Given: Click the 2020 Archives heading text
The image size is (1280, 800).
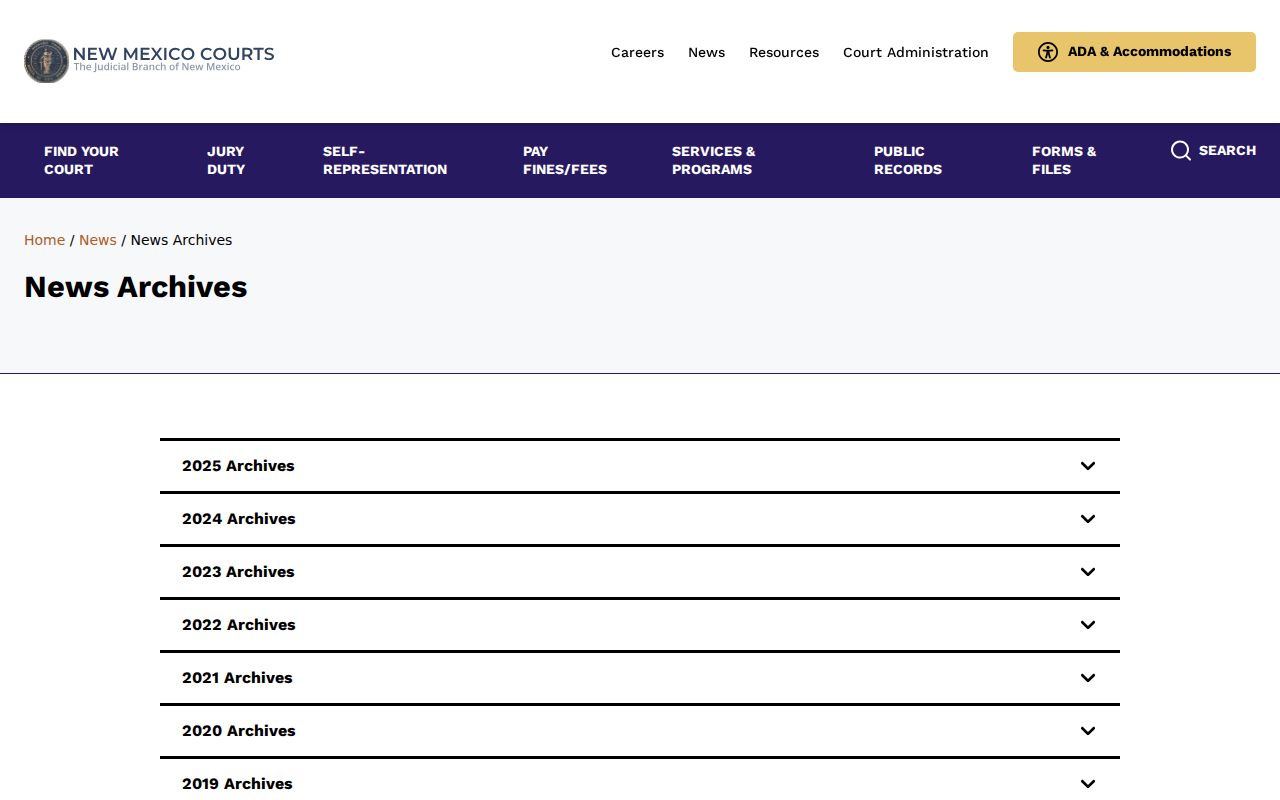Looking at the screenshot, I should click(x=239, y=731).
